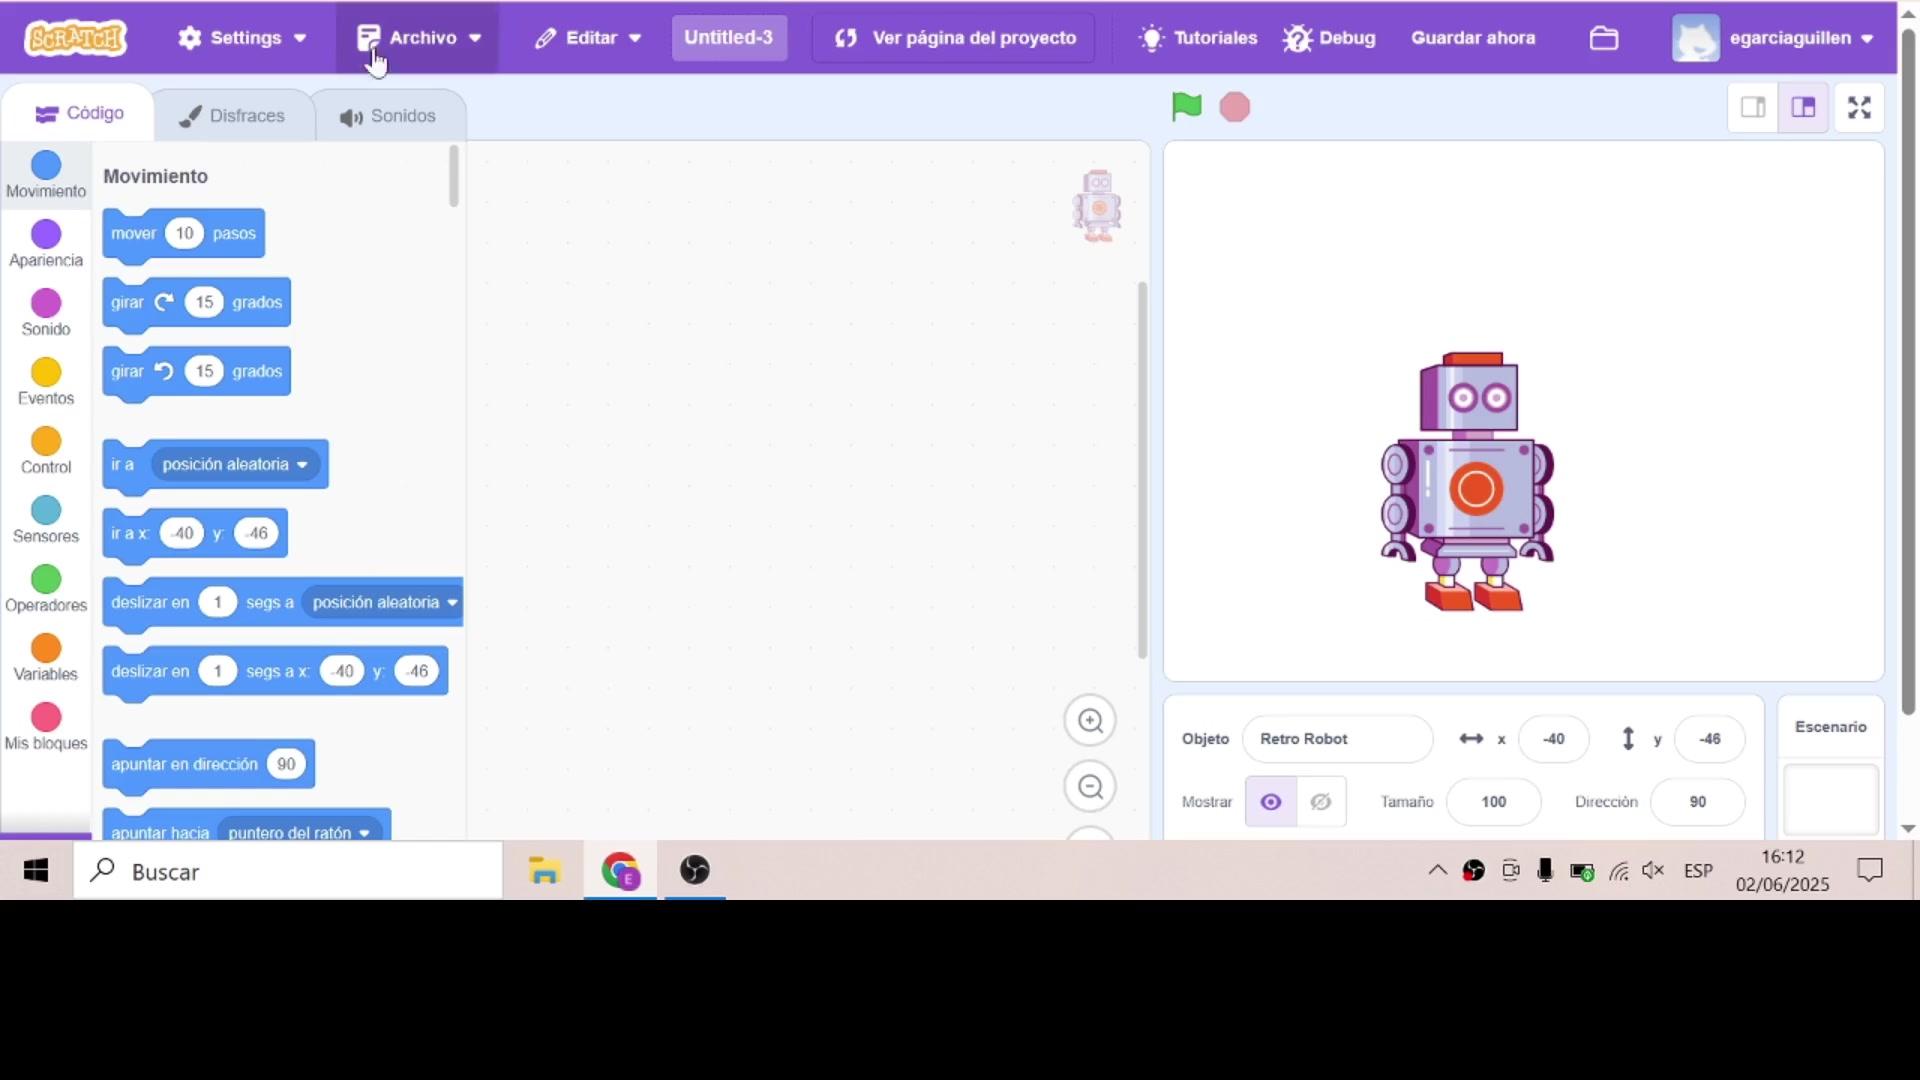This screenshot has width=1920, height=1080.
Task: Zoom out on the code workspace
Action: pos(1090,787)
